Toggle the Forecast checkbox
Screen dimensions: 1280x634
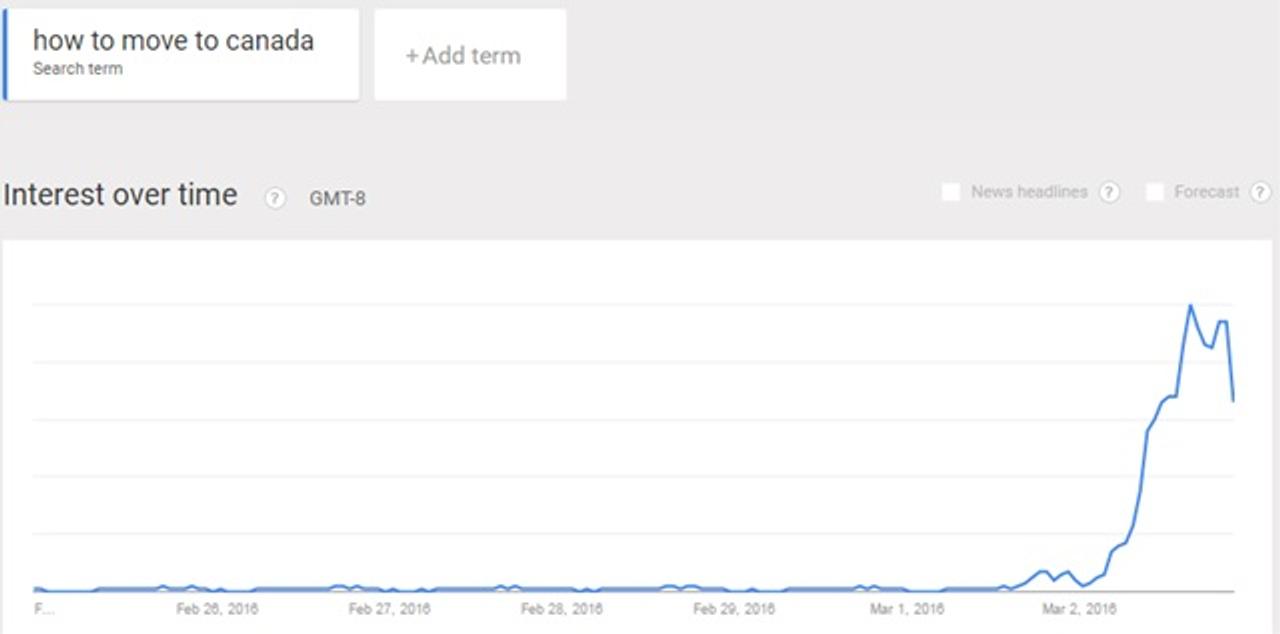(1155, 192)
